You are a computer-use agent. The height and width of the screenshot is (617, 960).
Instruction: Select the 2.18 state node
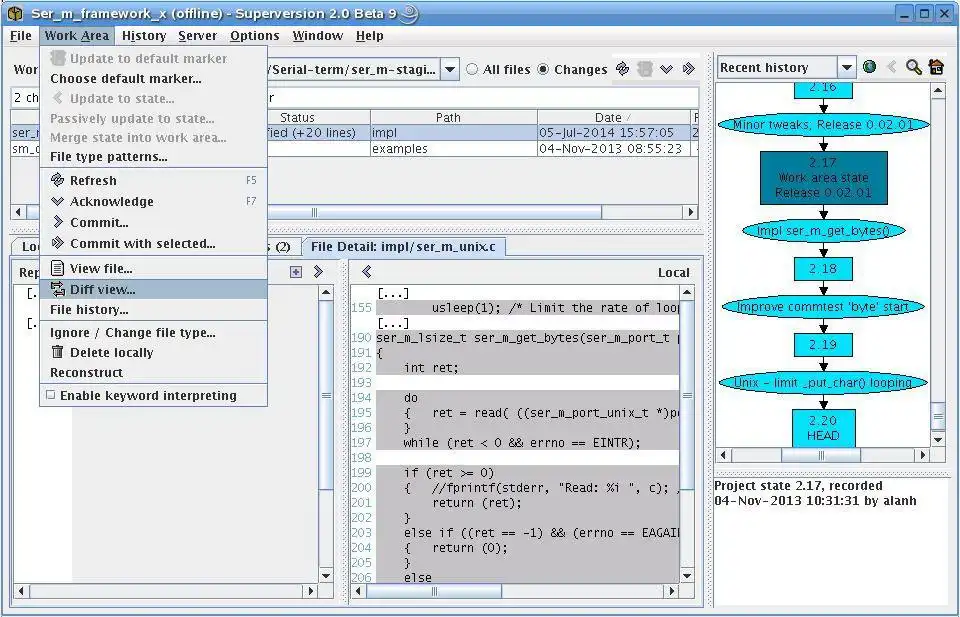tap(823, 268)
